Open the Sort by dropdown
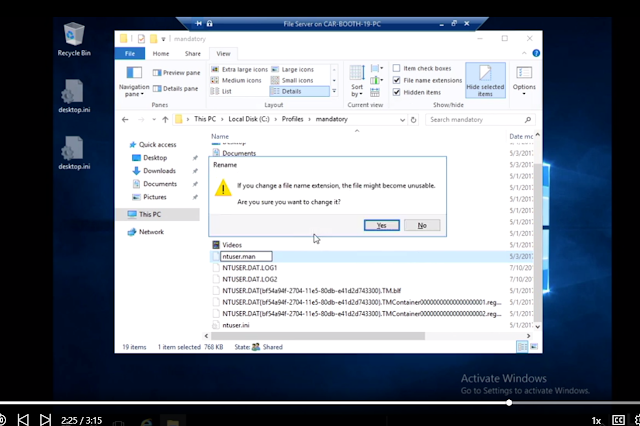This screenshot has width=640, height=426. (x=357, y=82)
